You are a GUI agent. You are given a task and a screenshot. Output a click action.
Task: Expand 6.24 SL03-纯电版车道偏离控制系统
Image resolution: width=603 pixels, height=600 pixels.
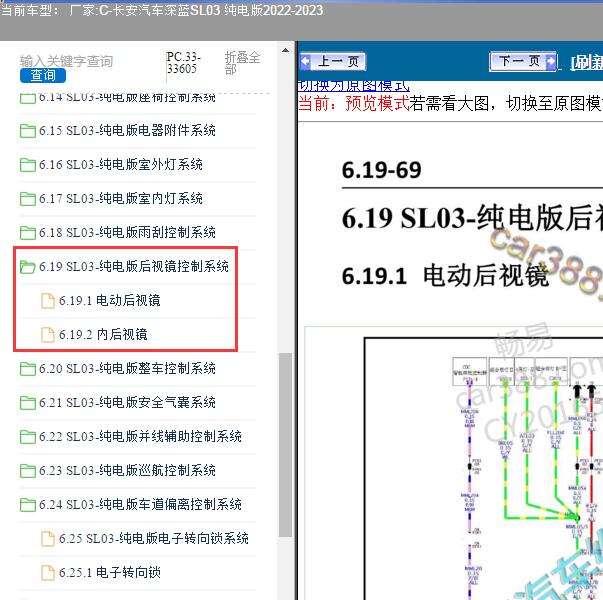[x=140, y=504]
